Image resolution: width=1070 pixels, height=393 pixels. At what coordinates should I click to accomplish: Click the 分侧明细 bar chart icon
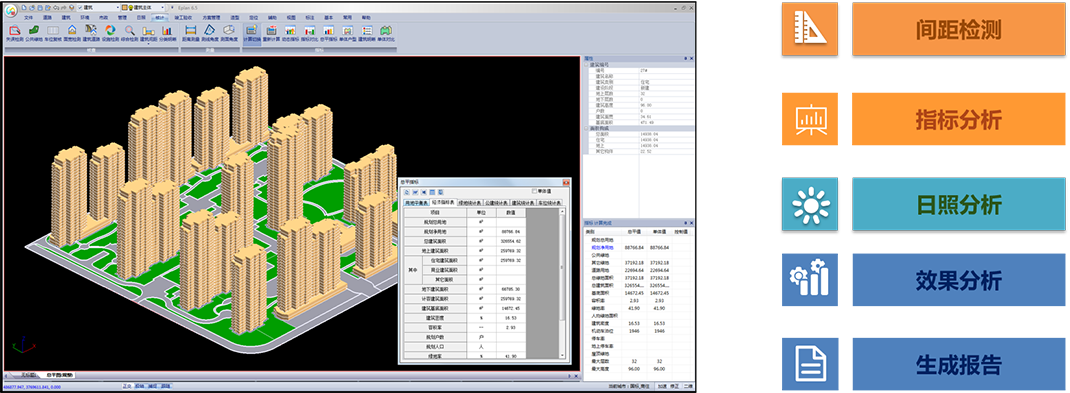coord(168,31)
